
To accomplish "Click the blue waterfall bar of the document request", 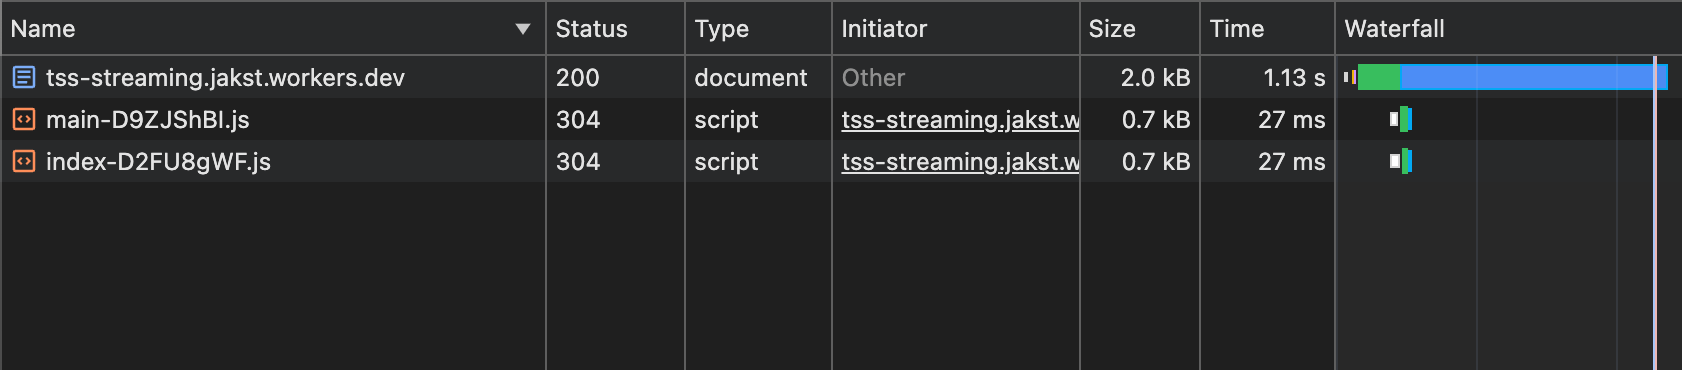I will [1533, 77].
